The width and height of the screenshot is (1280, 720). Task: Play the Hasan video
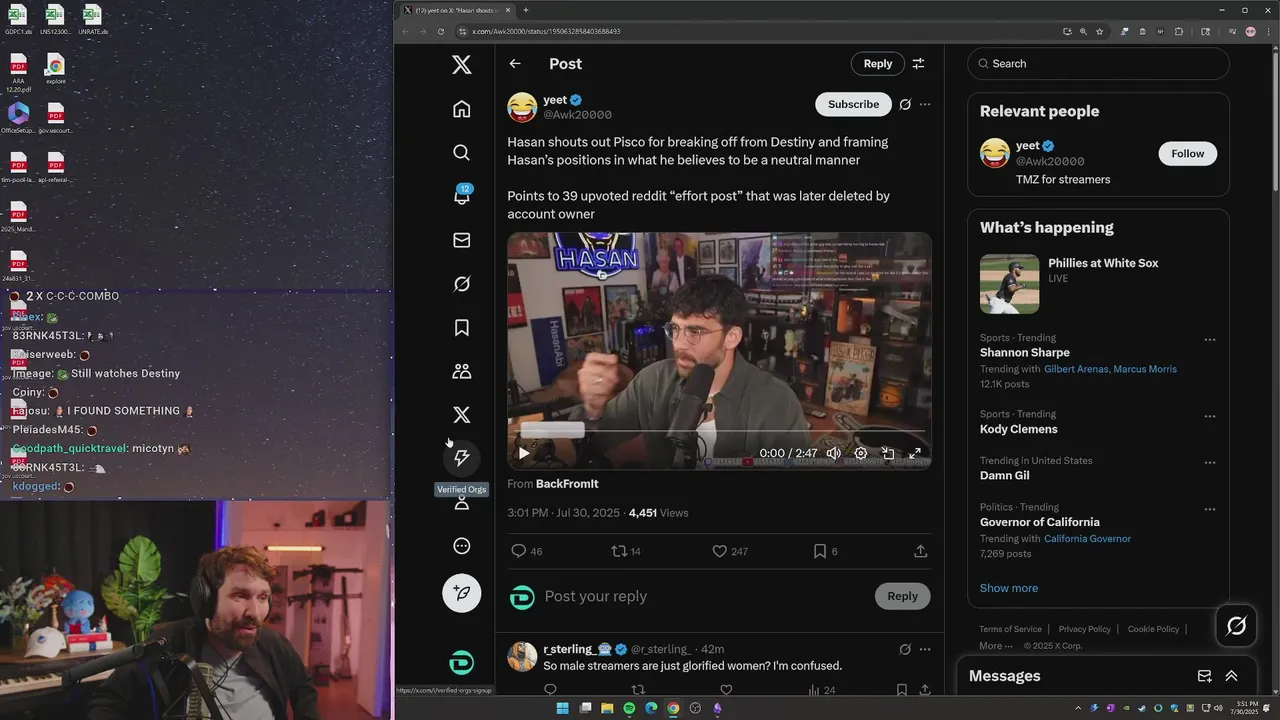pos(523,453)
